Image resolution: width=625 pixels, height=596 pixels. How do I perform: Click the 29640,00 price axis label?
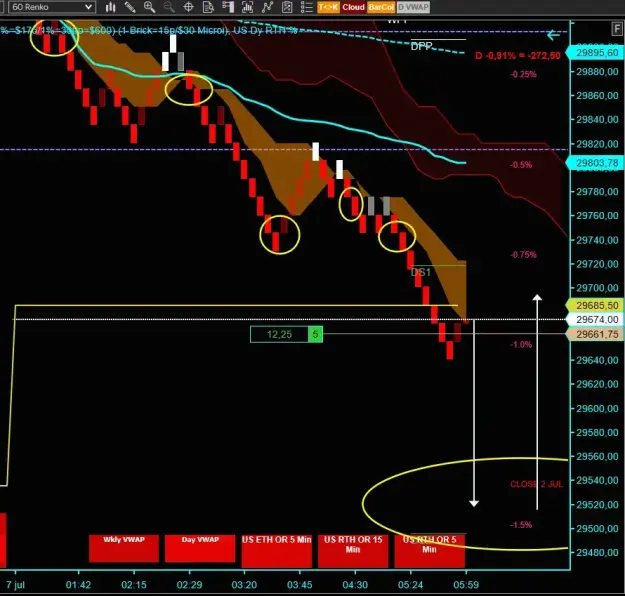(597, 360)
